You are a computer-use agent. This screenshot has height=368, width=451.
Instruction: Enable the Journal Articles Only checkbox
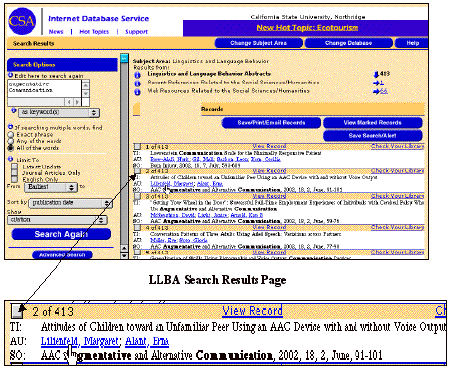[x=14, y=173]
